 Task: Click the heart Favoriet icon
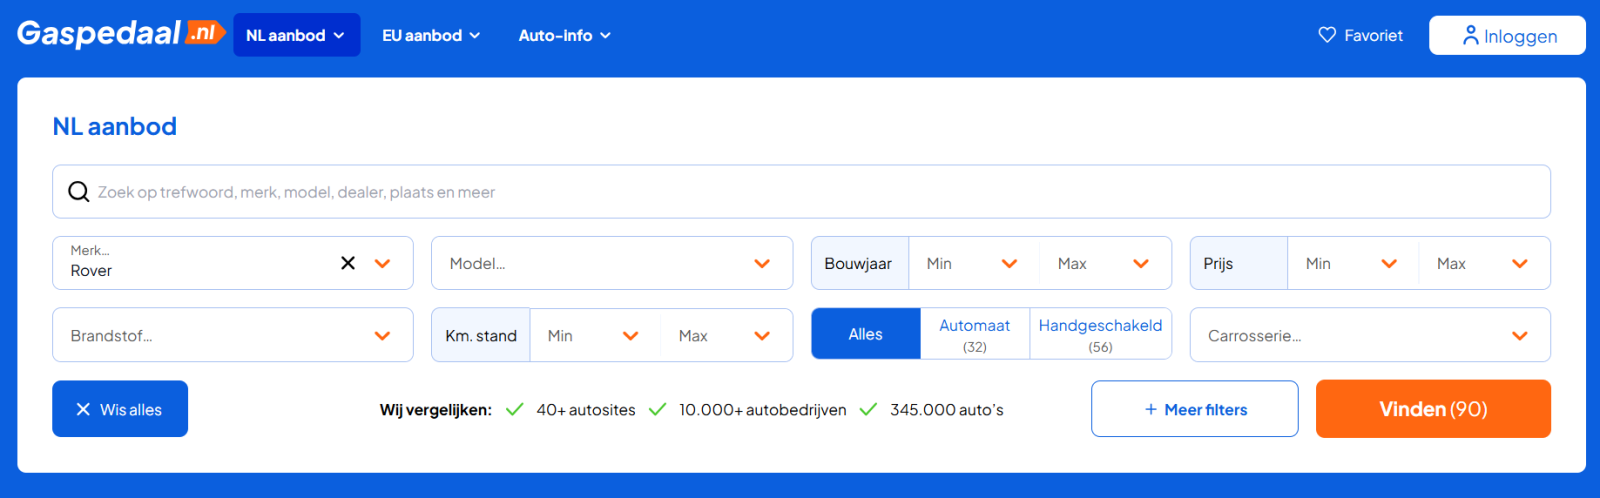click(1327, 35)
